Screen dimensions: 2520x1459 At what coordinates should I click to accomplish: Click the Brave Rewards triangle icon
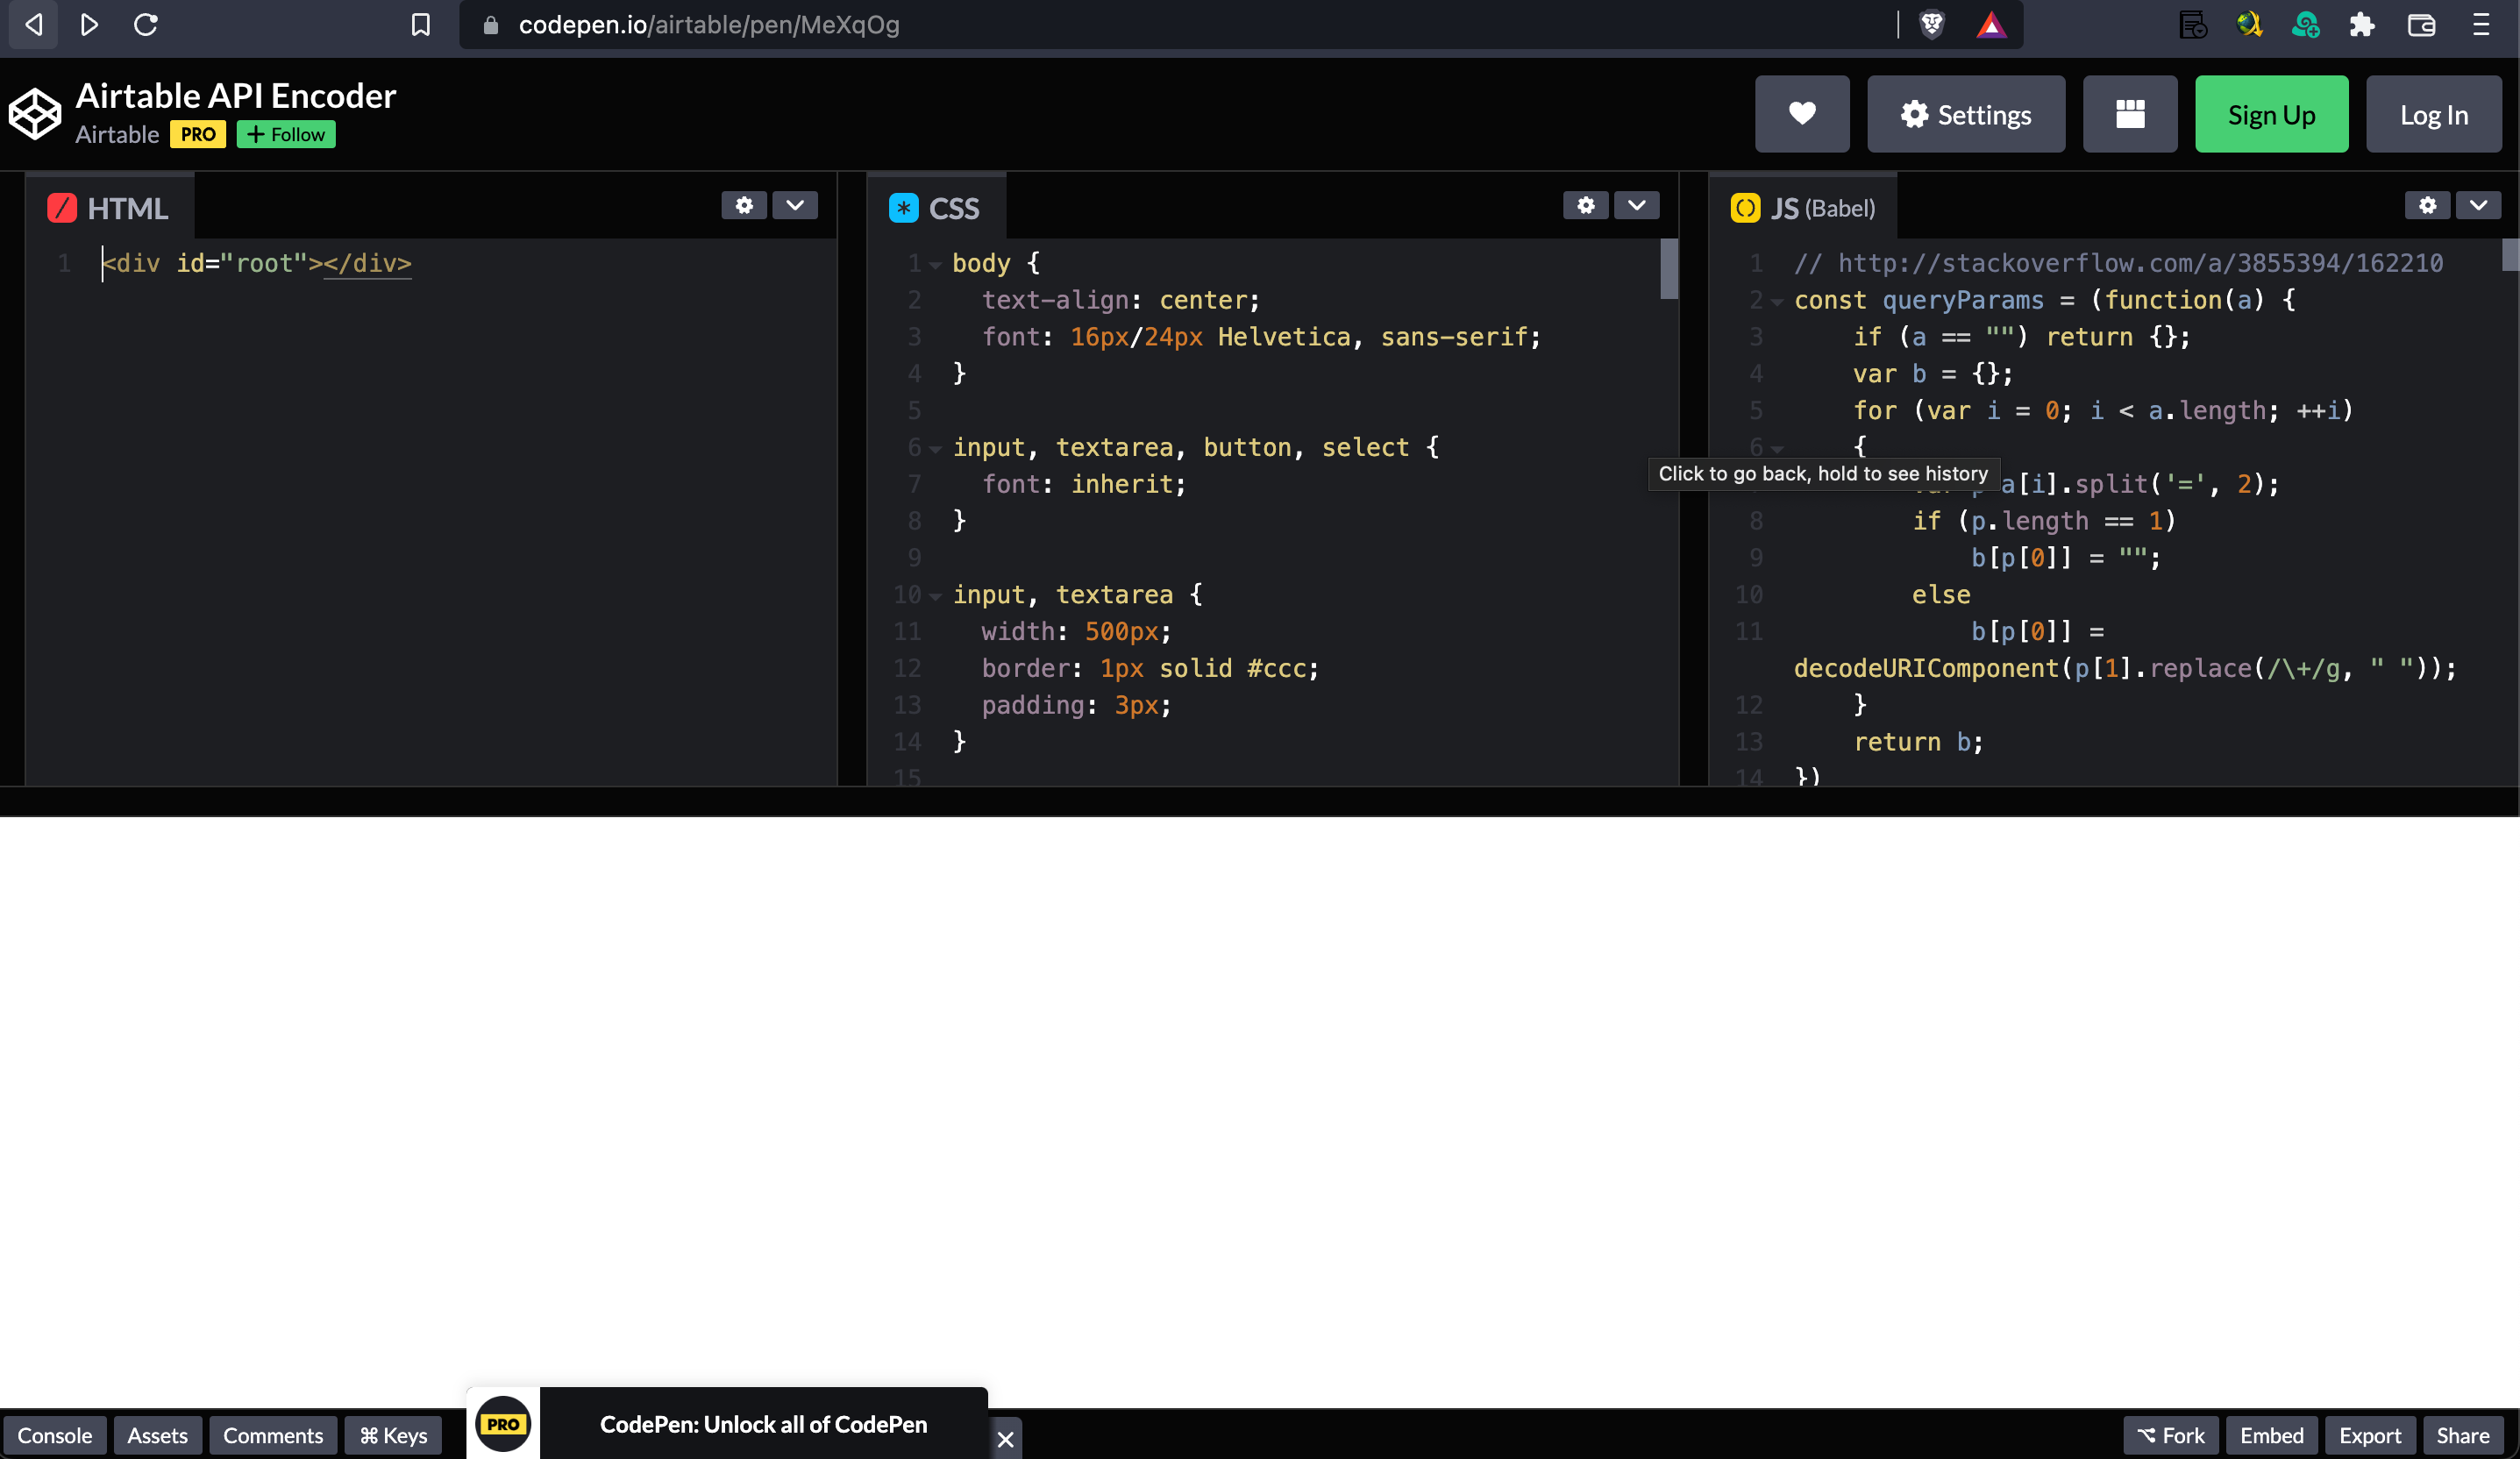tap(1991, 25)
